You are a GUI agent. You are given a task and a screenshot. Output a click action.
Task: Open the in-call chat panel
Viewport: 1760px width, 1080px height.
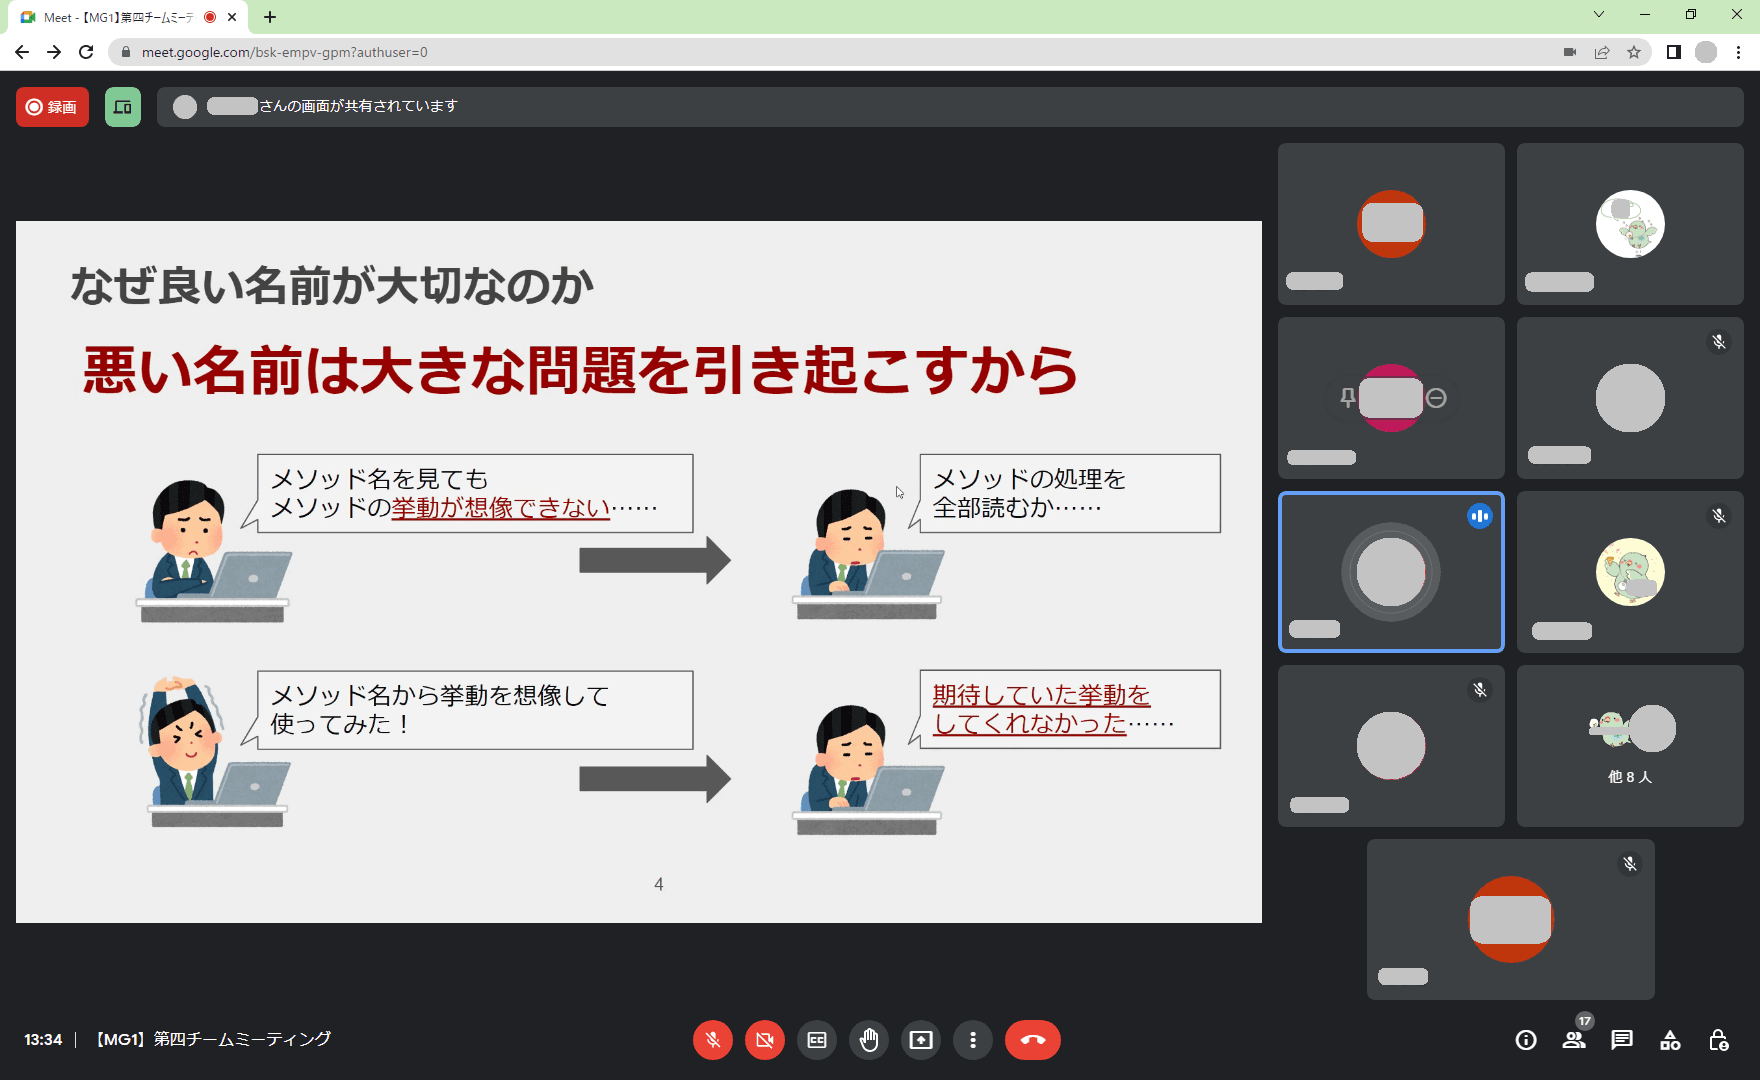pyautogui.click(x=1622, y=1040)
